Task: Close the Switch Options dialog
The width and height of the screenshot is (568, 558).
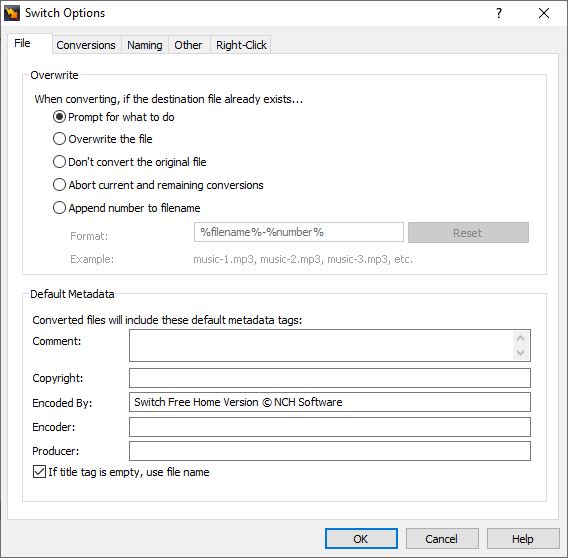Action: 544,13
